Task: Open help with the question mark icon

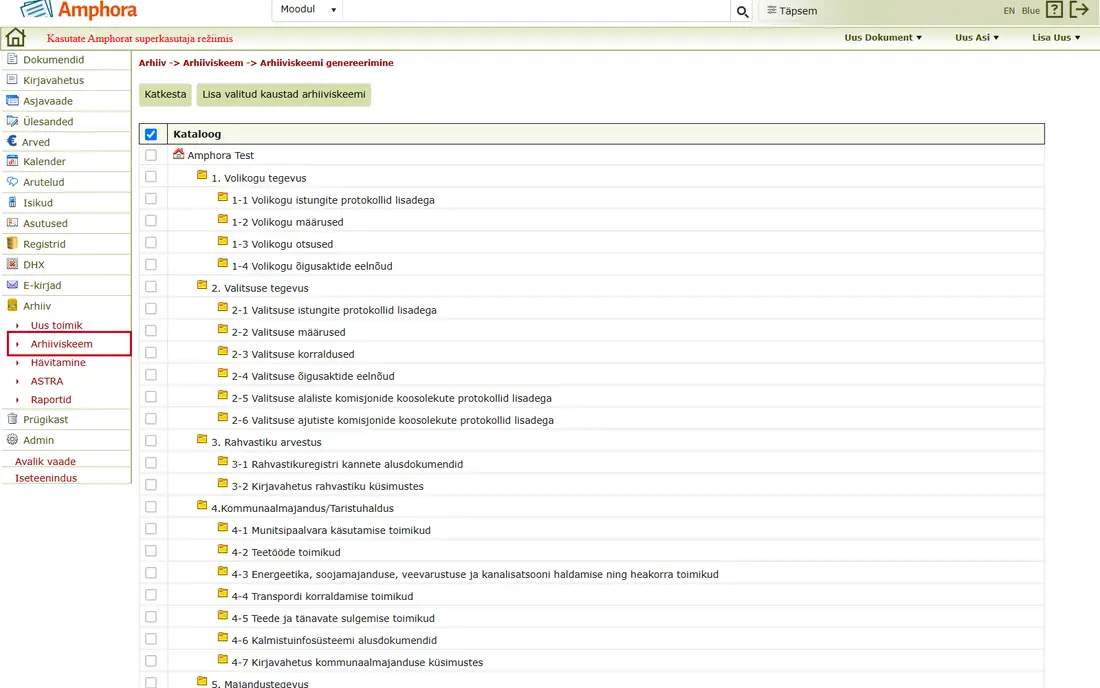Action: [1054, 10]
